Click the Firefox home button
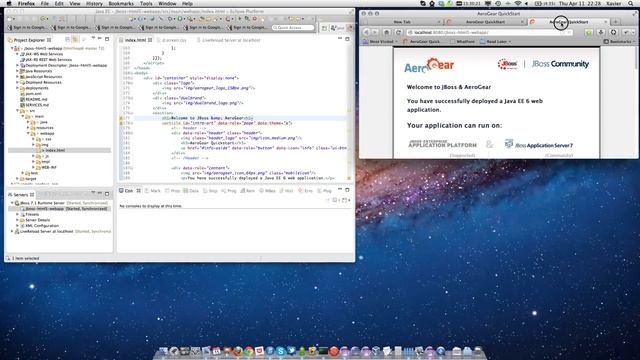Image resolution: width=640 pixels, height=360 pixels. pyautogui.click(x=387, y=32)
